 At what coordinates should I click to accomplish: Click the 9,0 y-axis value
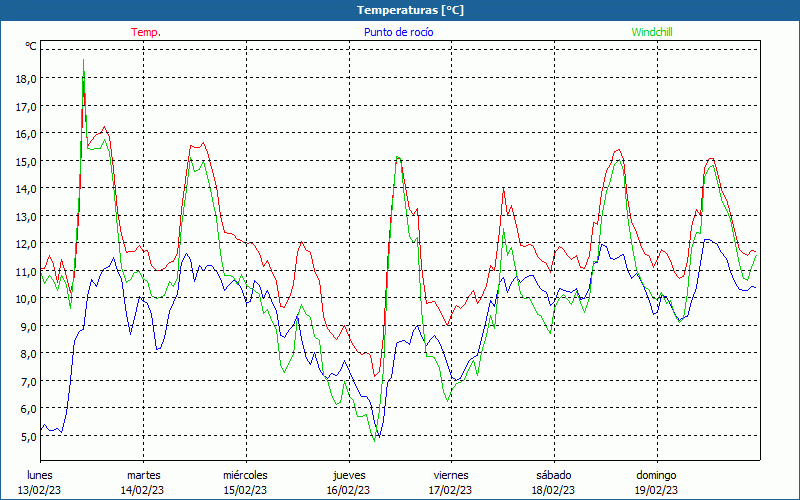29,326
